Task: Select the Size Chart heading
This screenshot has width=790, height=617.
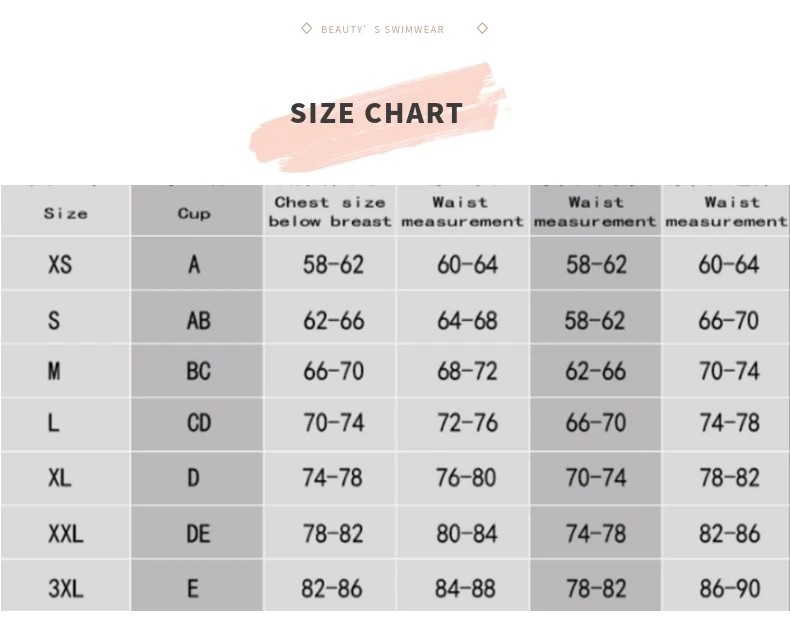Action: (377, 113)
